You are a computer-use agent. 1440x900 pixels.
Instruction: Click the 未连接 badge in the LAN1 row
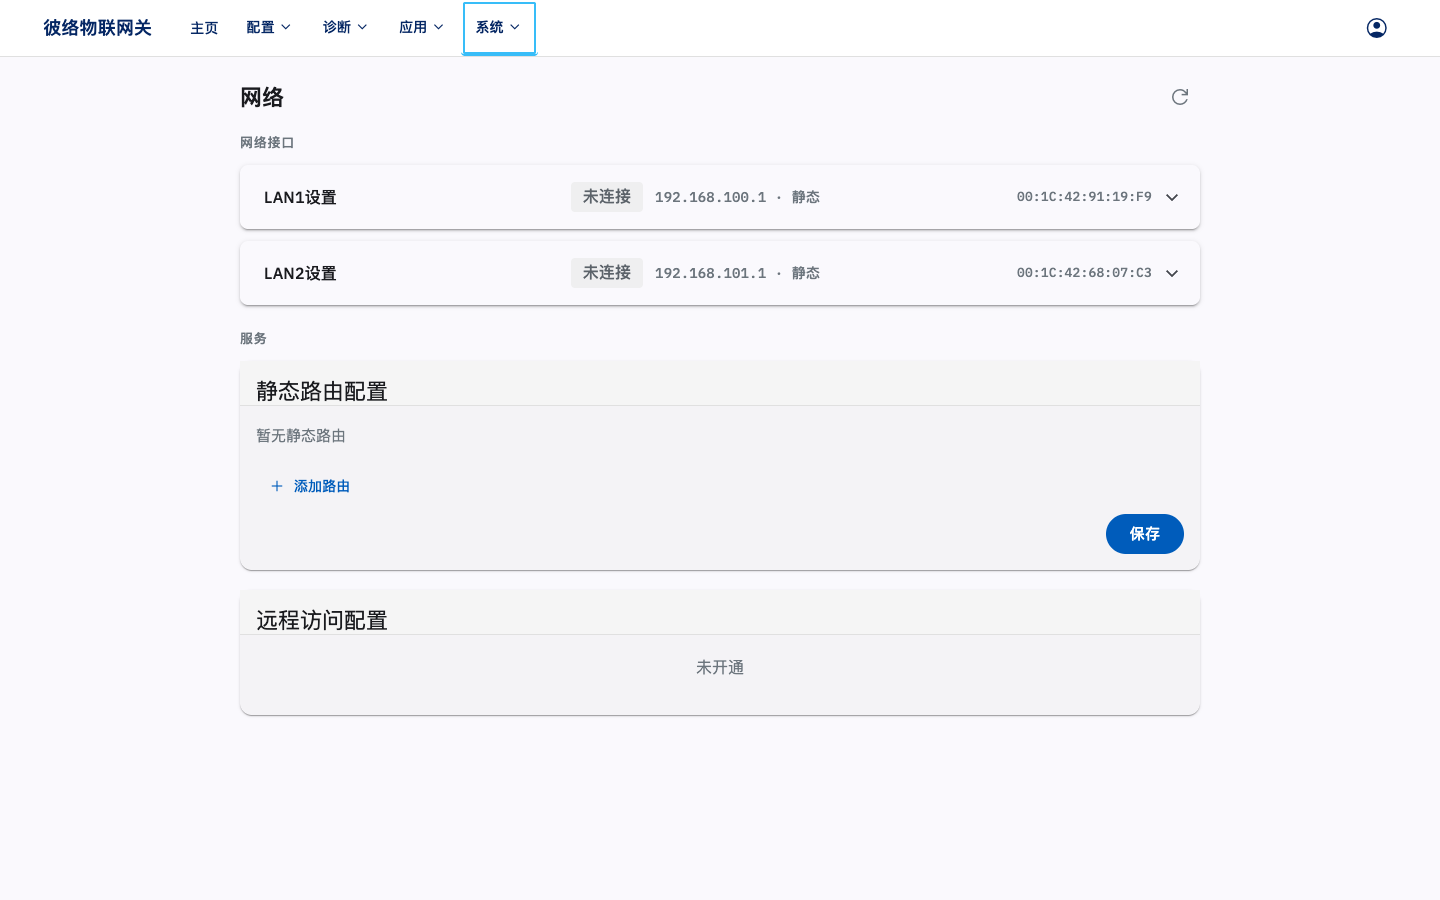[x=607, y=197]
